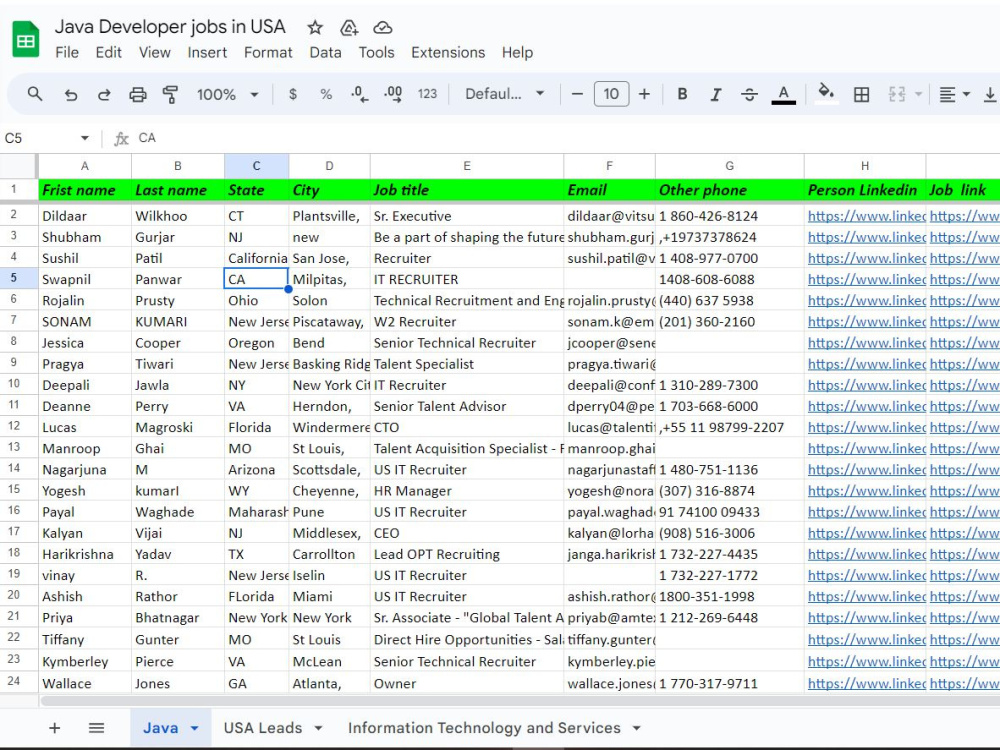Open the Extensions menu
Screen dimensions: 1000x750
448,52
